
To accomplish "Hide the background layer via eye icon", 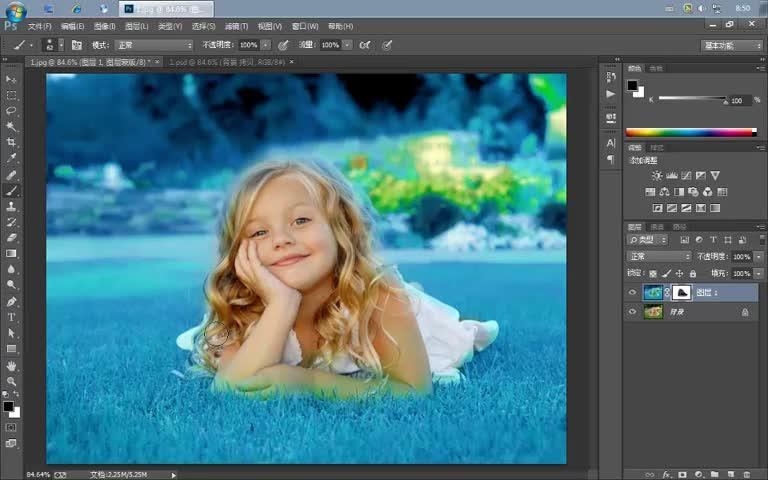I will (x=632, y=312).
